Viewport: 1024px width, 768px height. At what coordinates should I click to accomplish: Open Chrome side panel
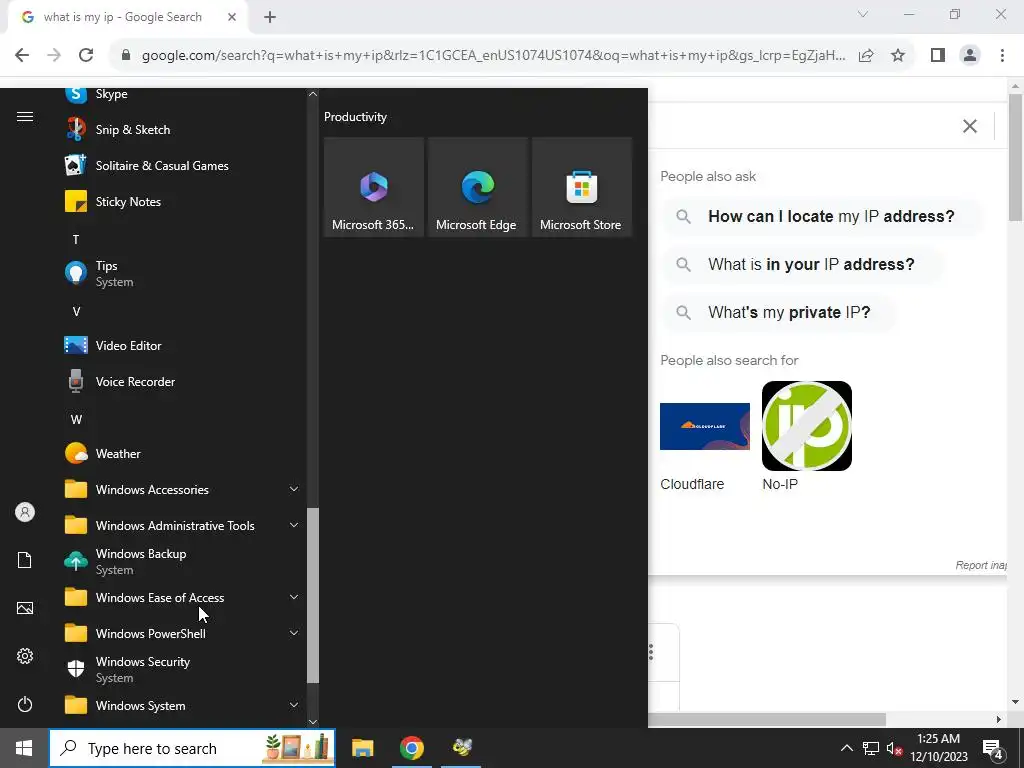click(x=938, y=56)
